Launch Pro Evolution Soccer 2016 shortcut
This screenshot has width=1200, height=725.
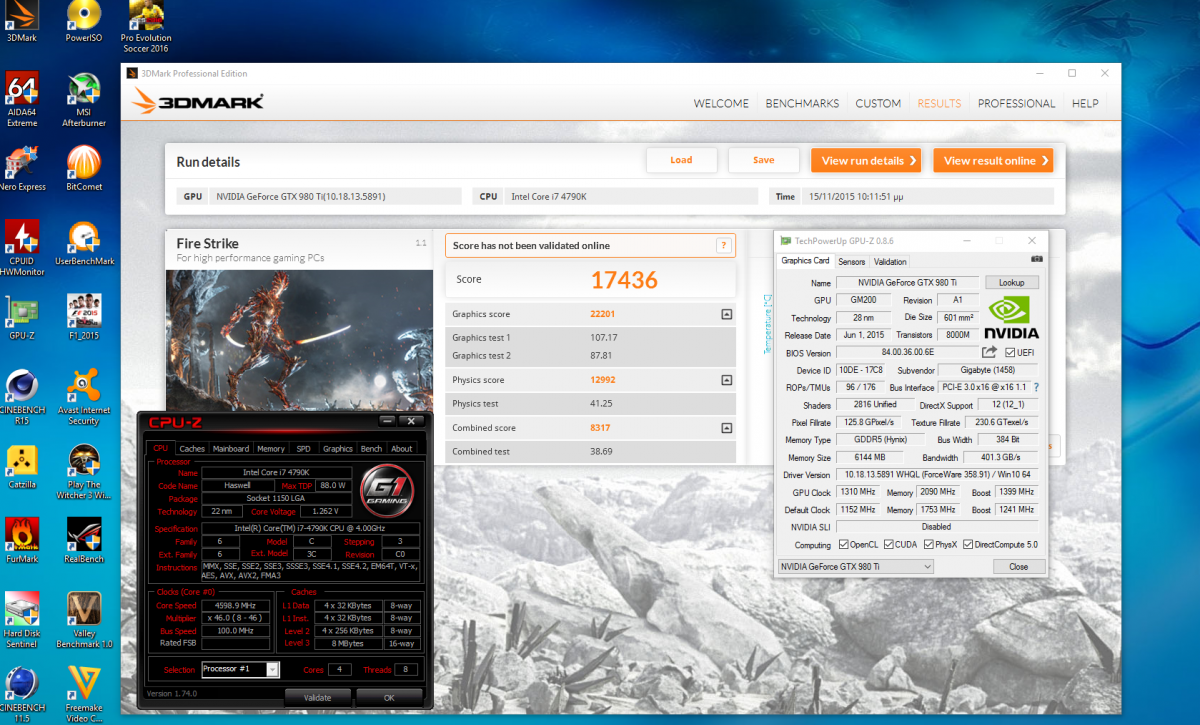click(x=148, y=27)
